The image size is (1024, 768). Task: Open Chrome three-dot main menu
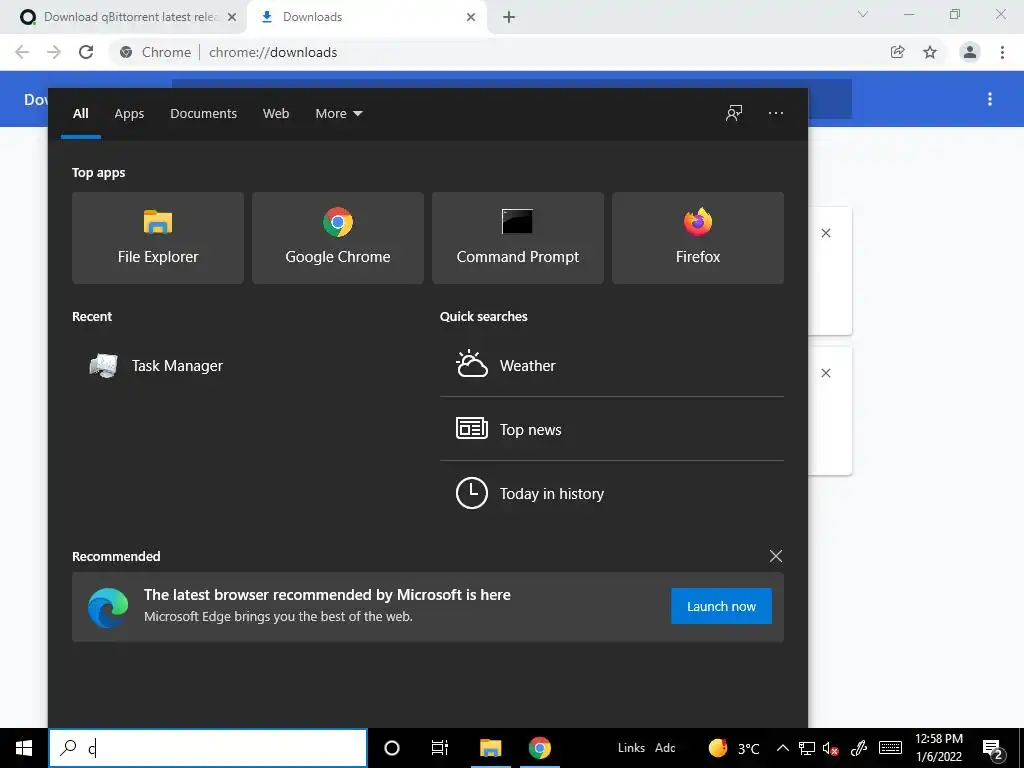point(1002,52)
